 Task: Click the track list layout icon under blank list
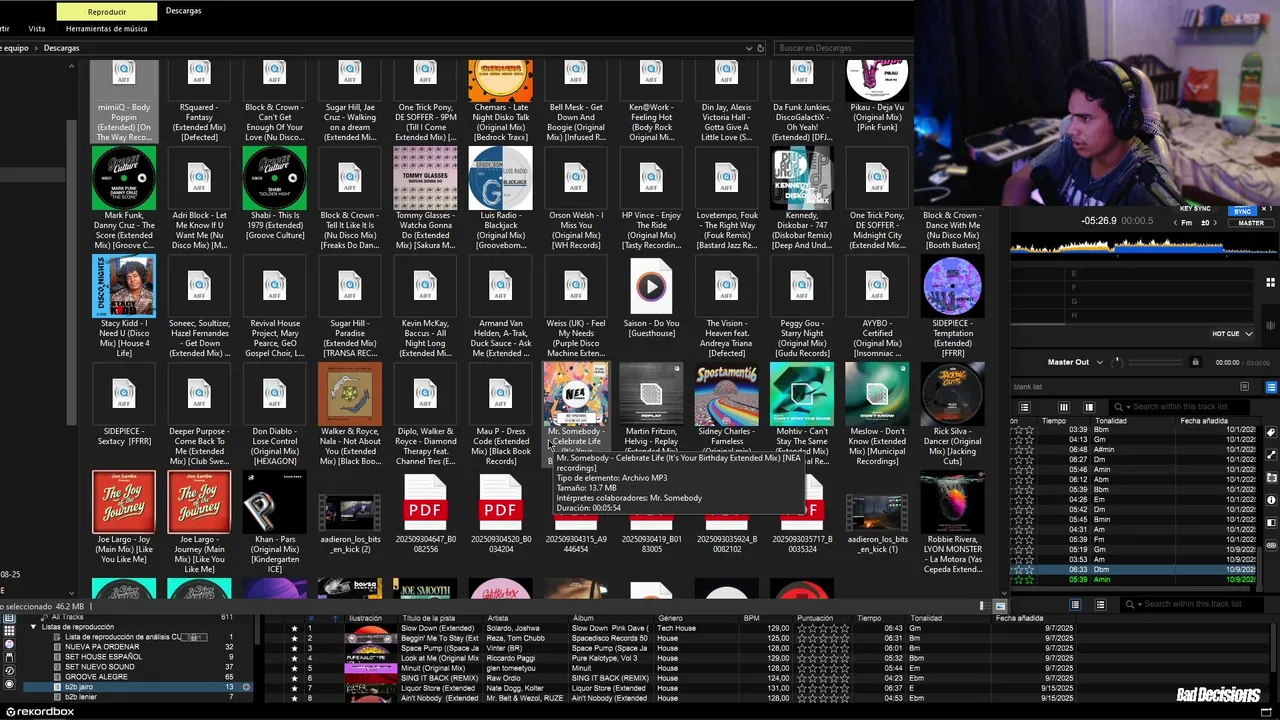(x=1024, y=407)
